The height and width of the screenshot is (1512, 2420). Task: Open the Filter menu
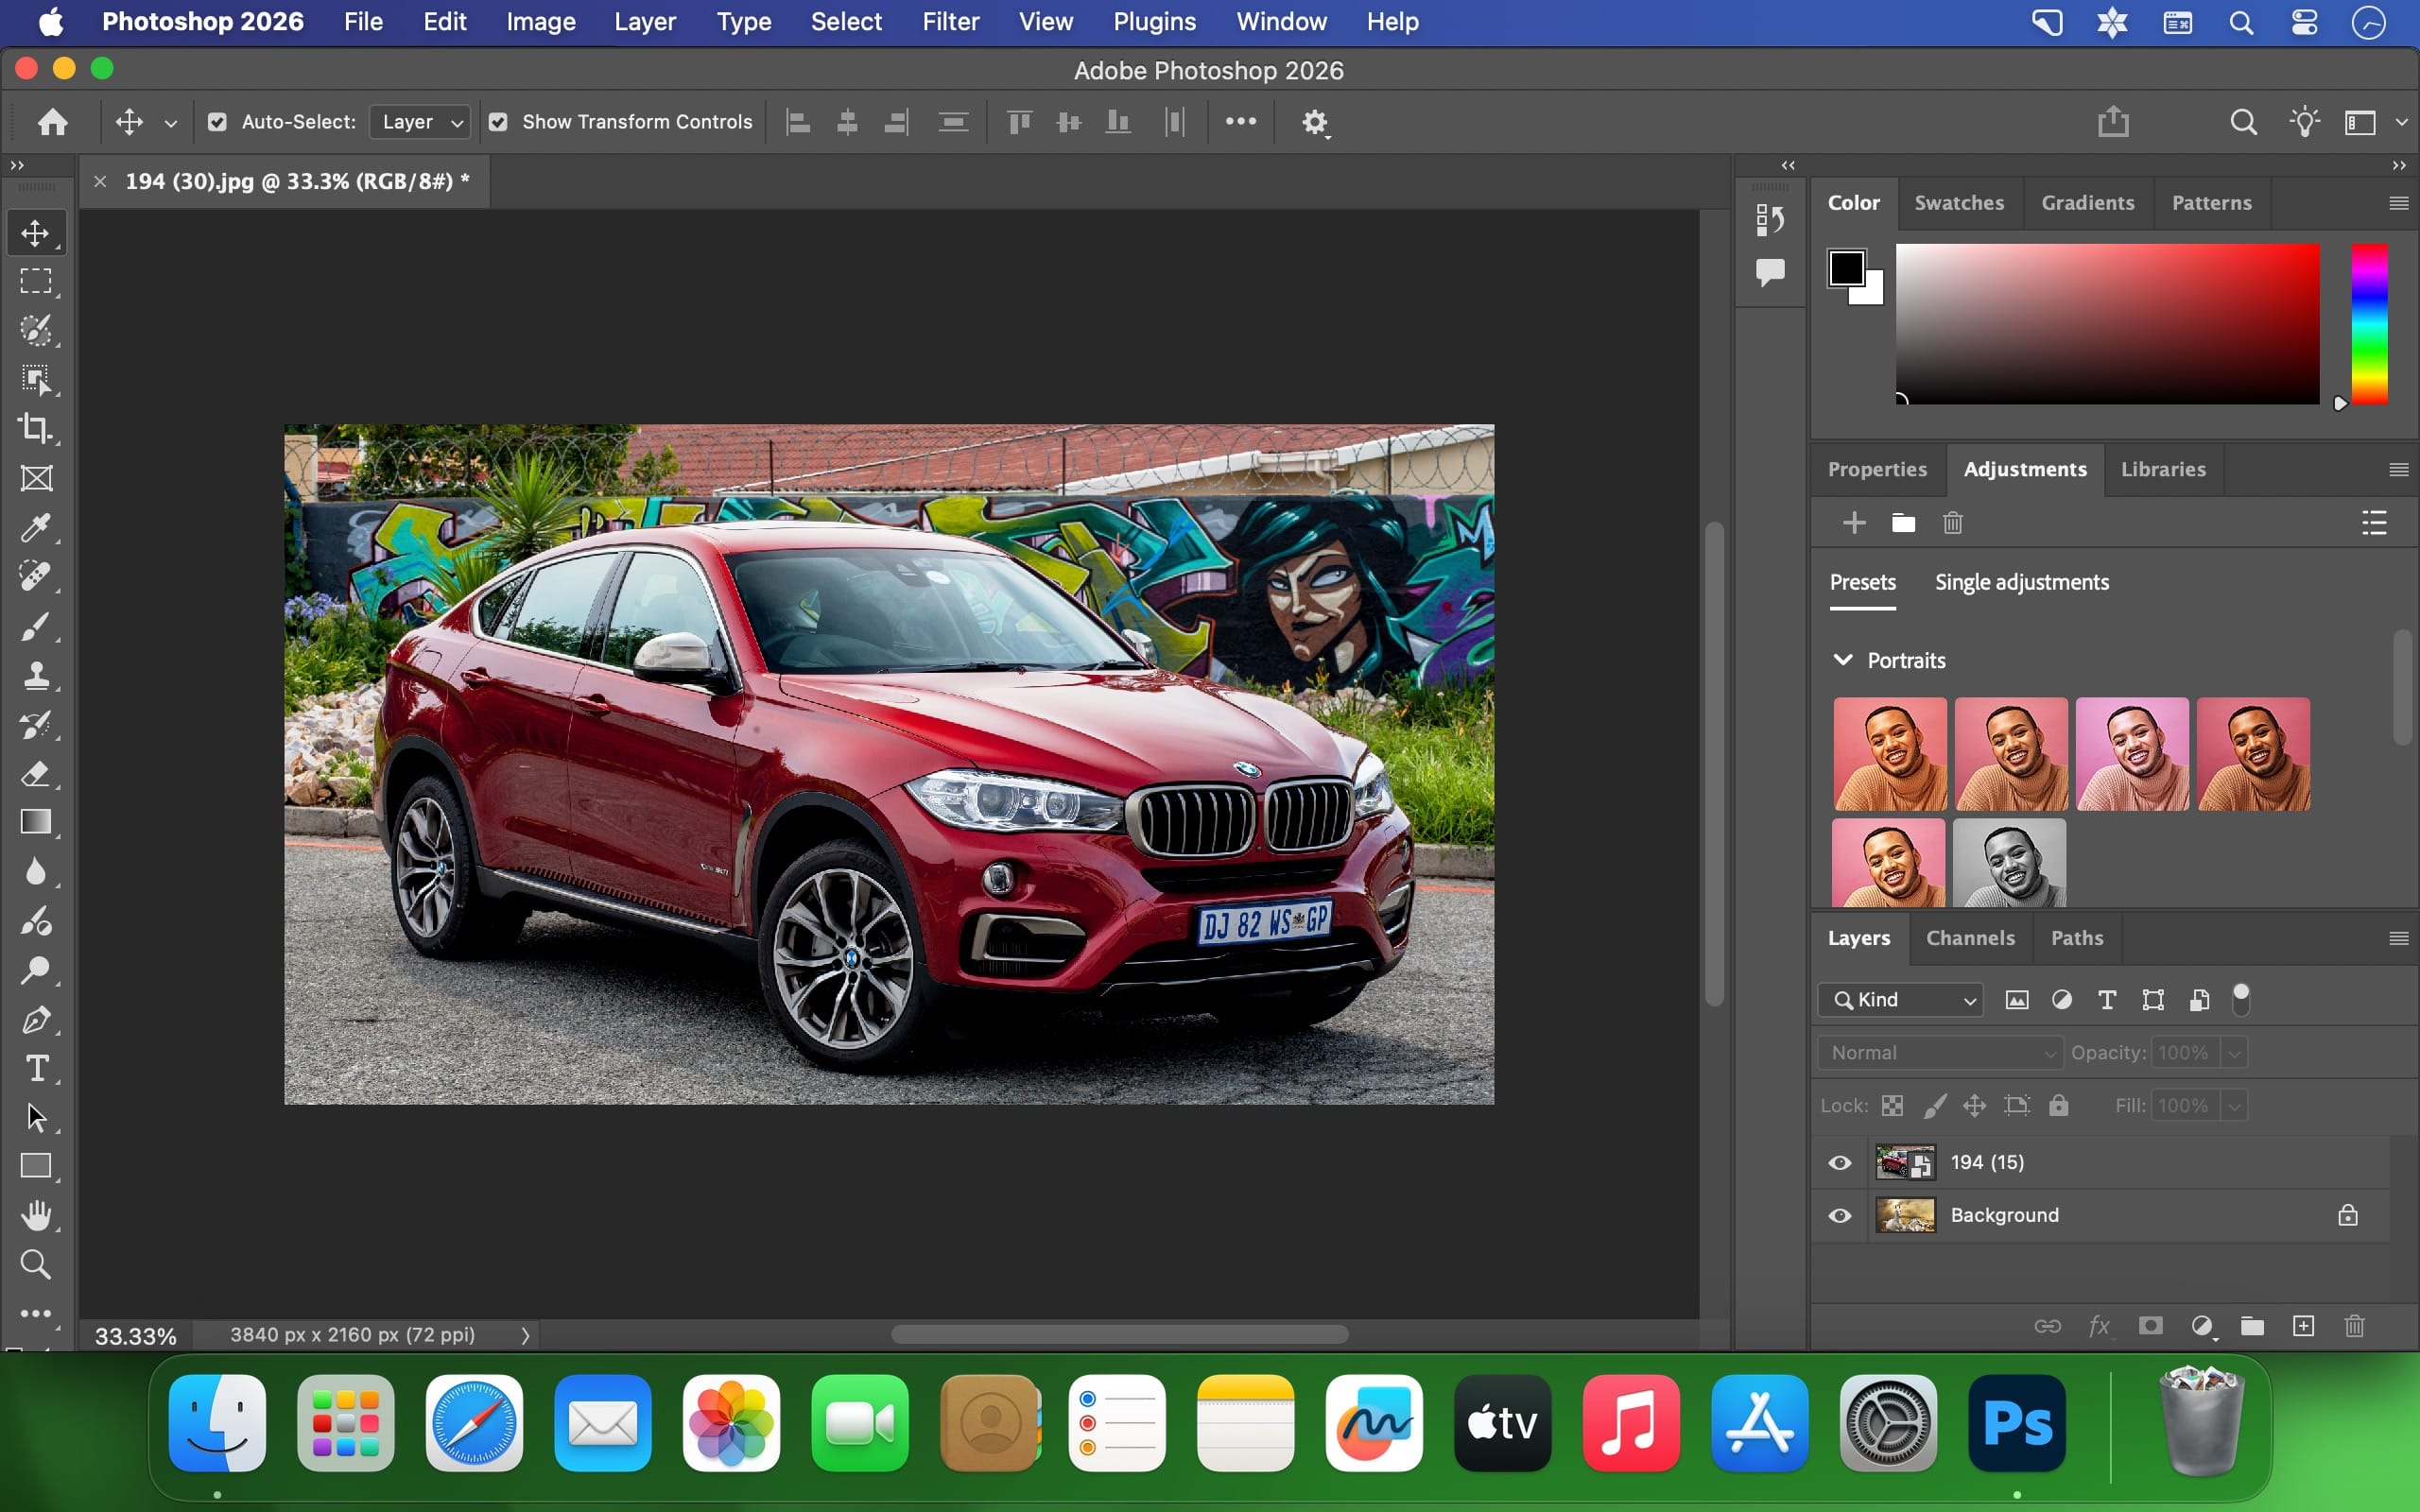949,22
